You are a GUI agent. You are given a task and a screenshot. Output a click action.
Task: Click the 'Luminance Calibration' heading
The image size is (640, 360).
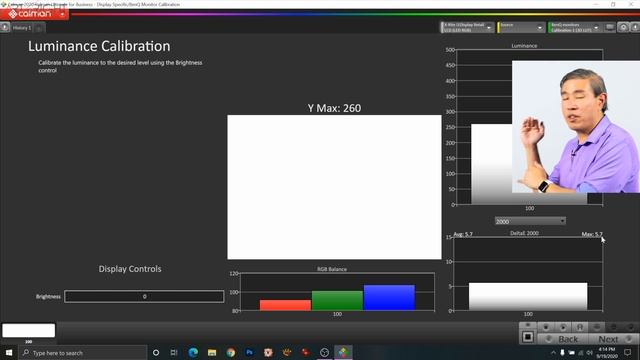pos(99,46)
